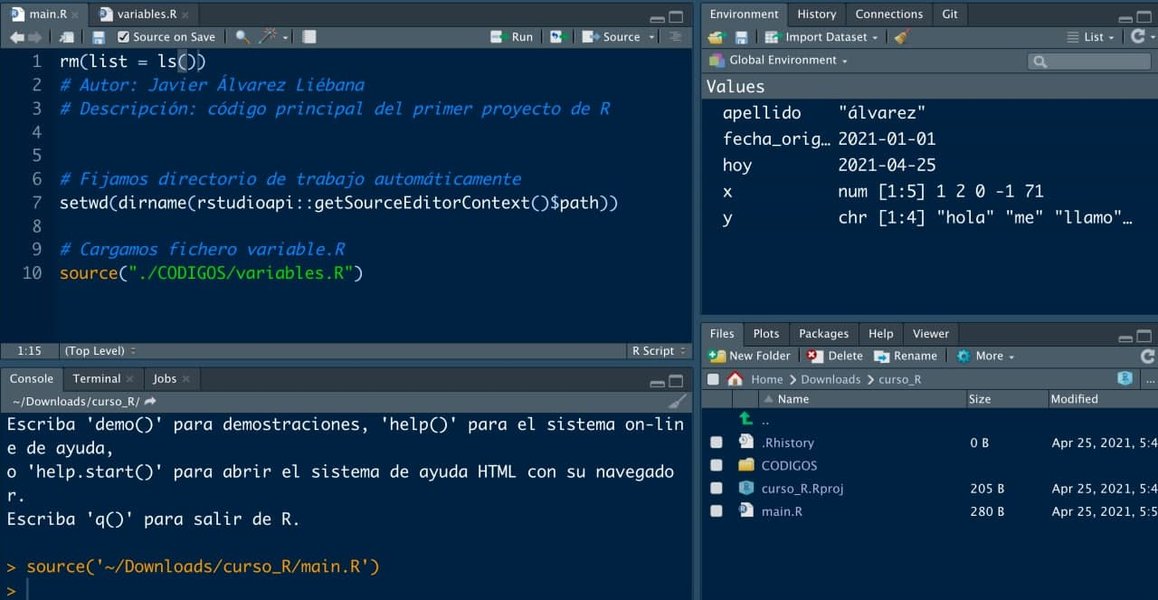The width and height of the screenshot is (1158, 600).
Task: Refresh the Files pane file listing
Action: (x=1148, y=355)
